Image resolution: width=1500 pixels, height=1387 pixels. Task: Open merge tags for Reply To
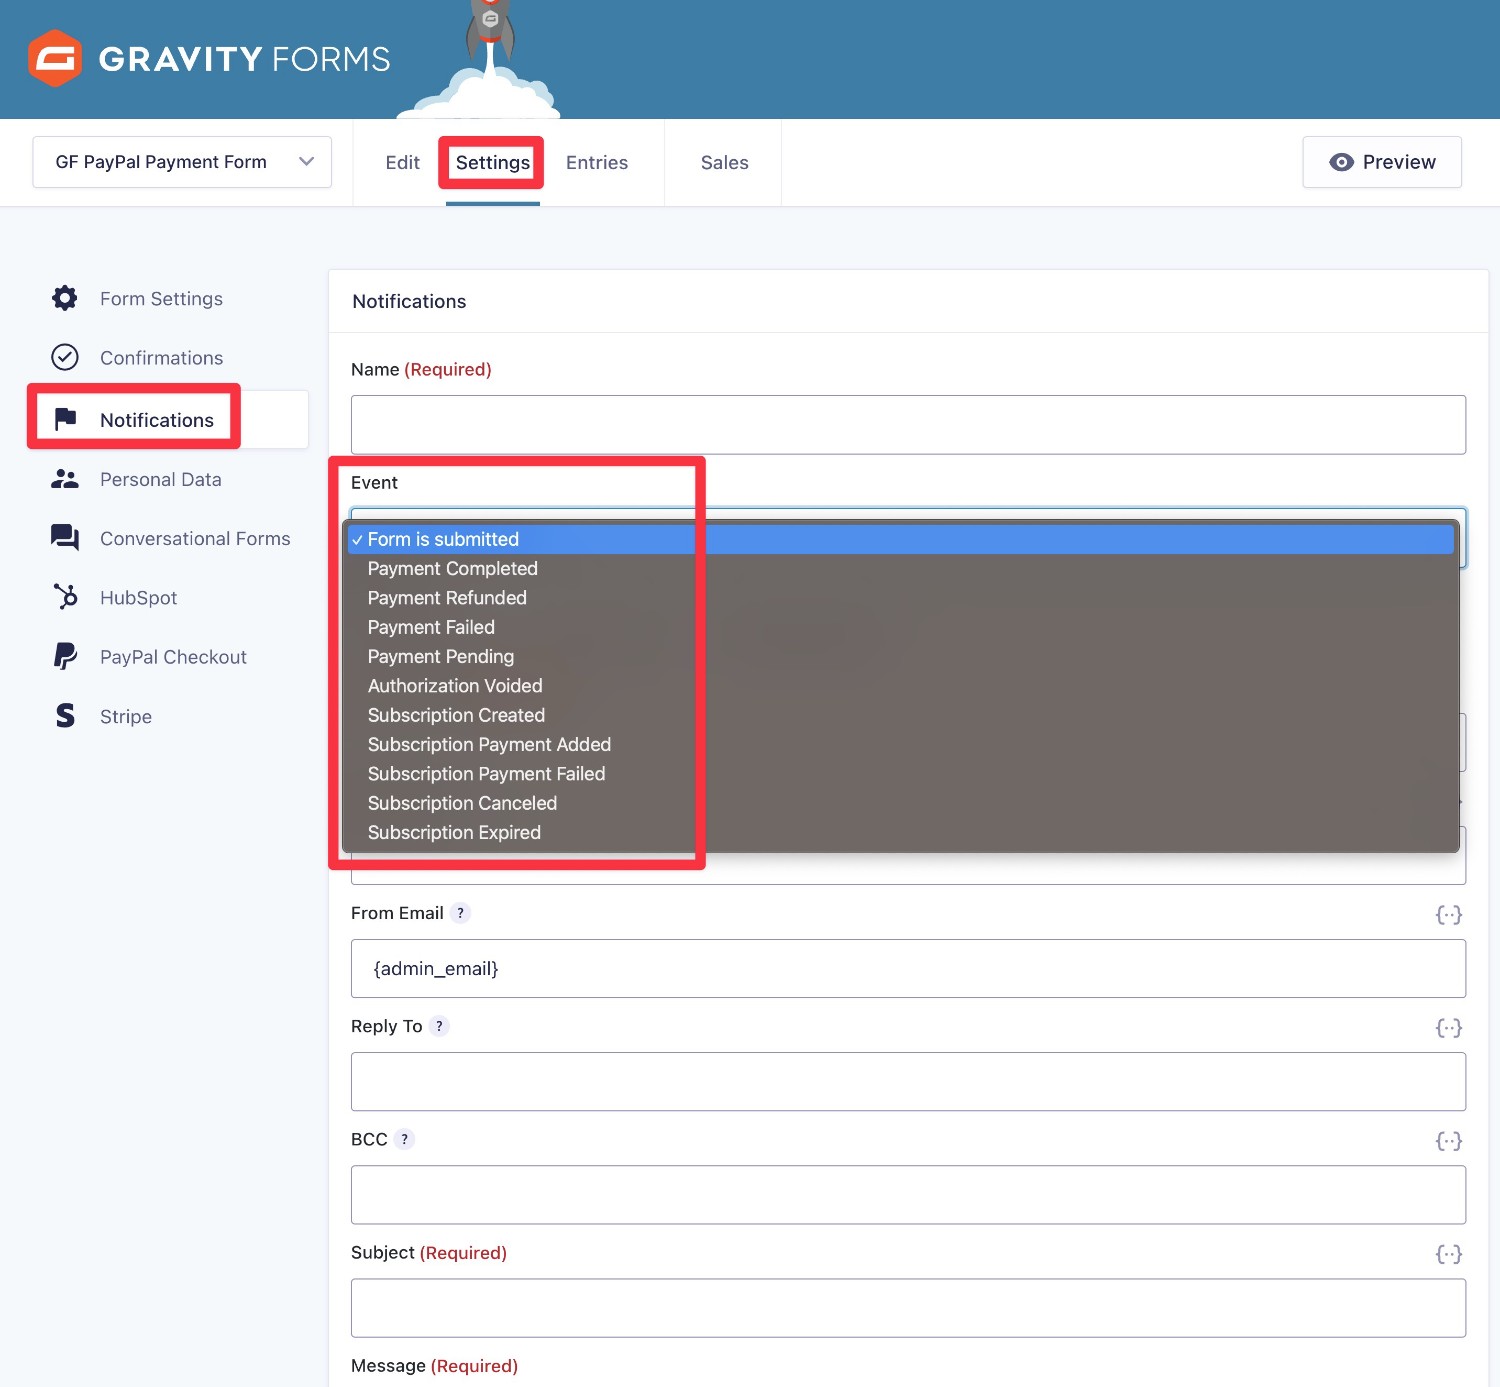click(1448, 1027)
